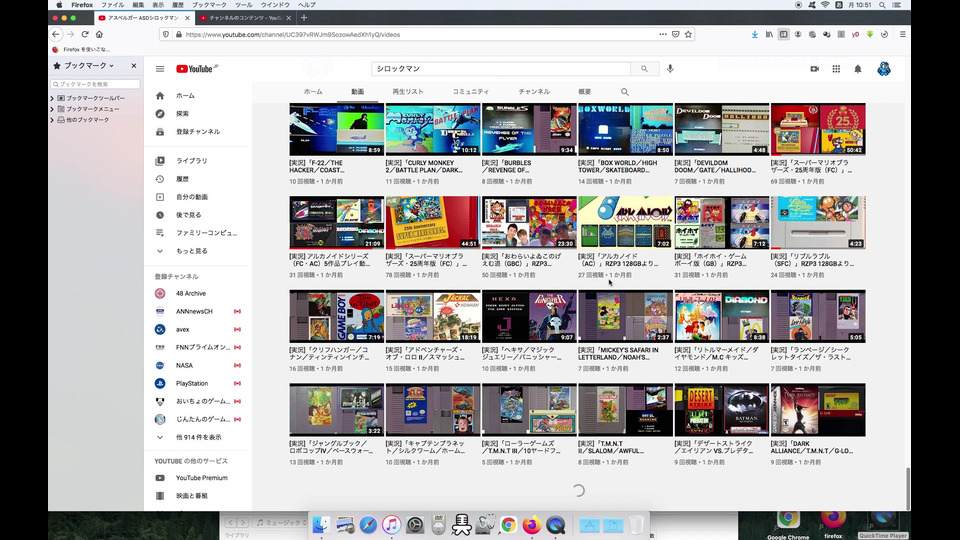This screenshot has height=540, width=960.
Task: Click the page vertical scrollbar thumb
Action: coord(907,489)
